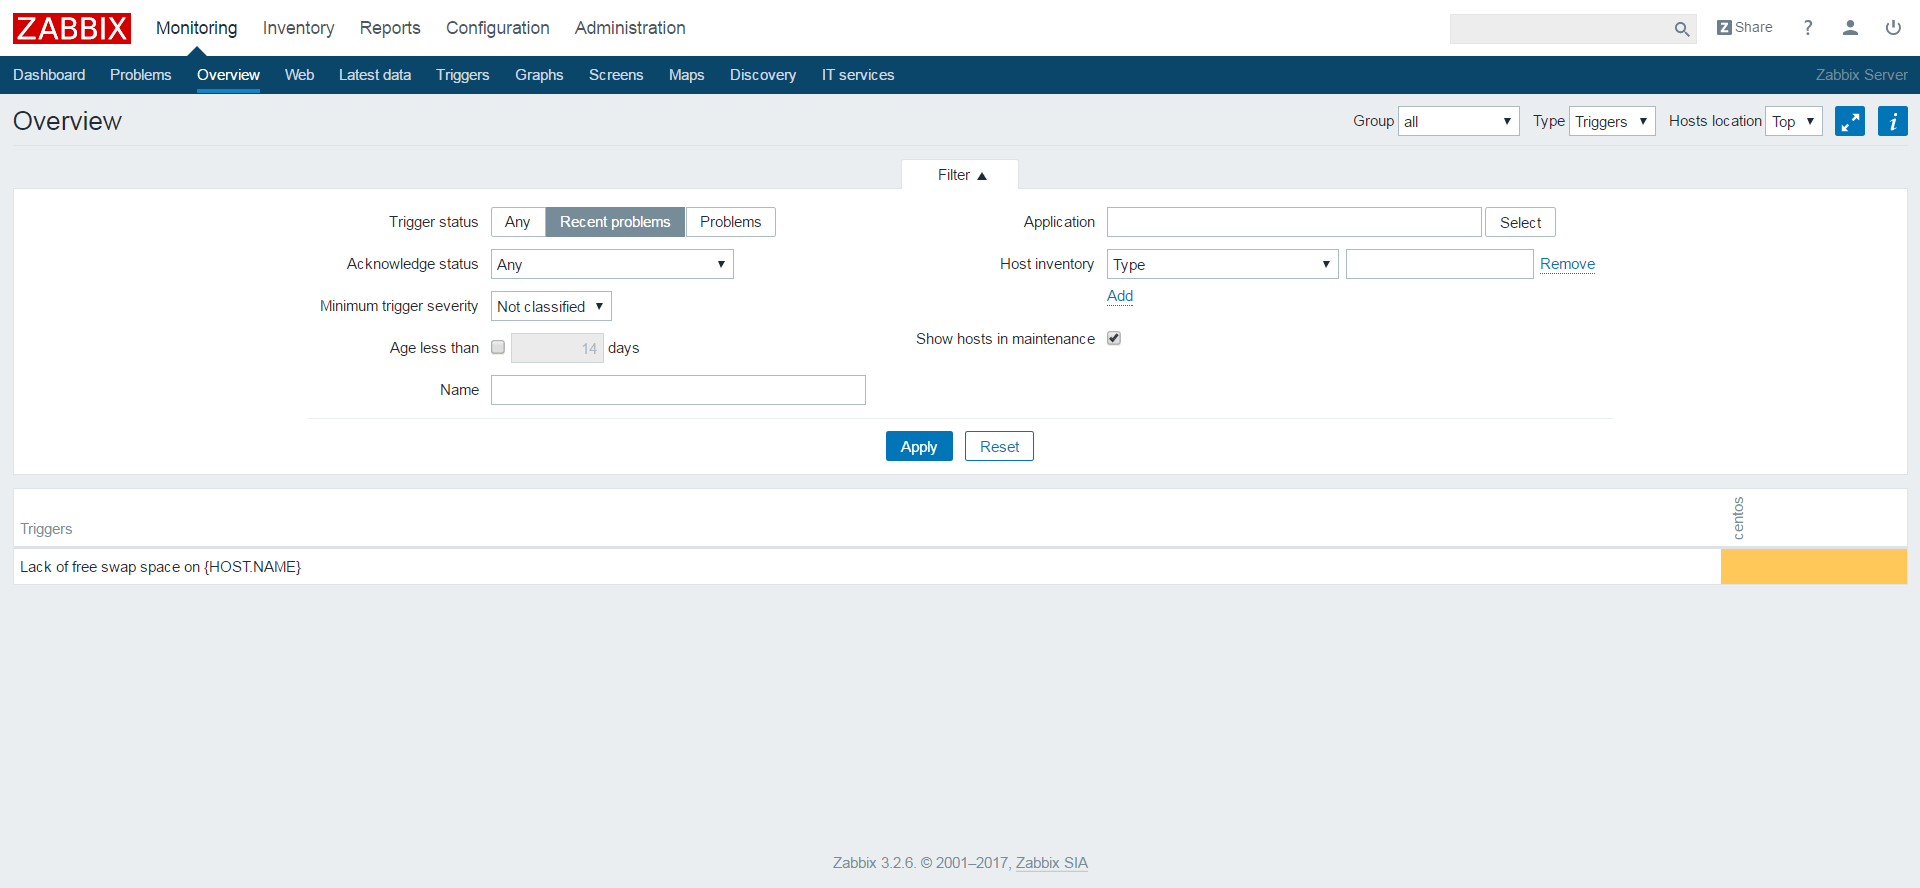Open the Overview submenu

tap(228, 75)
